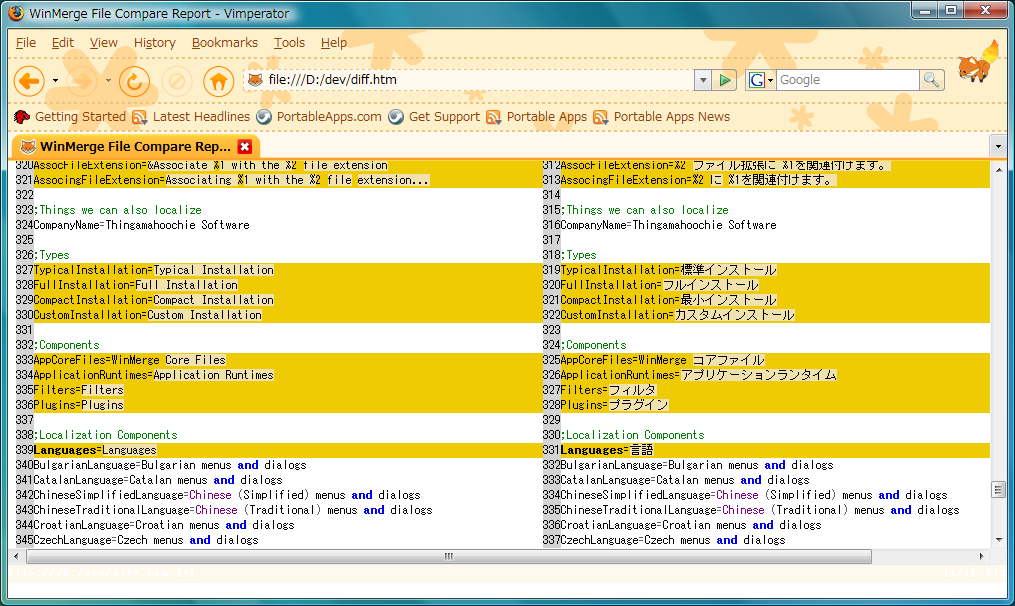Click the Stop loading icon
Image resolution: width=1015 pixels, height=606 pixels.
pos(177,81)
